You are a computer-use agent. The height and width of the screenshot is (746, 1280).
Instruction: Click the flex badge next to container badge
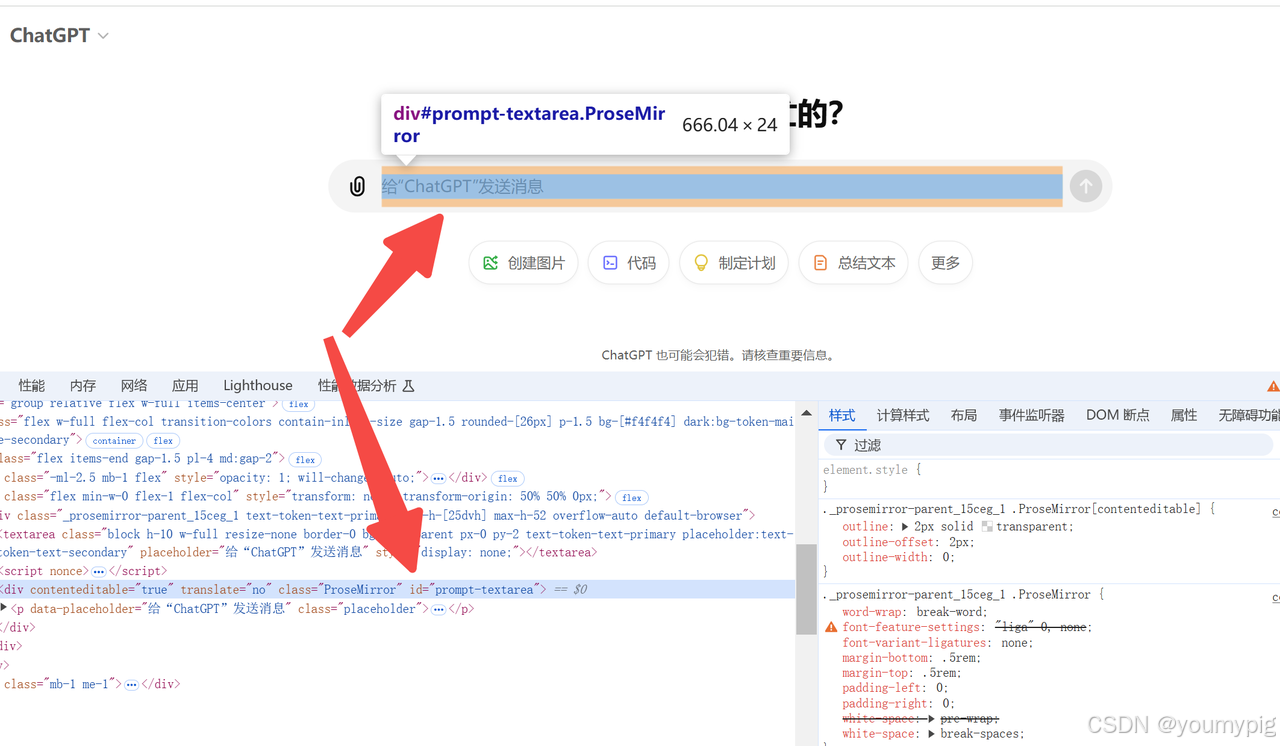tap(163, 441)
